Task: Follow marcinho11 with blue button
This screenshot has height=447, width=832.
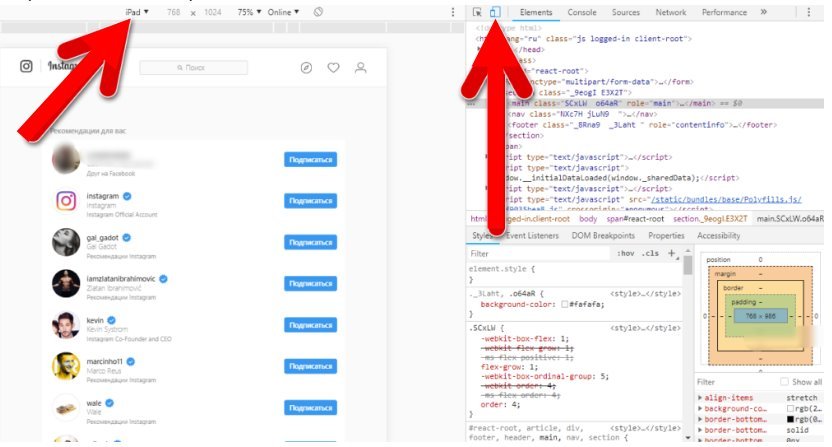Action: [310, 366]
